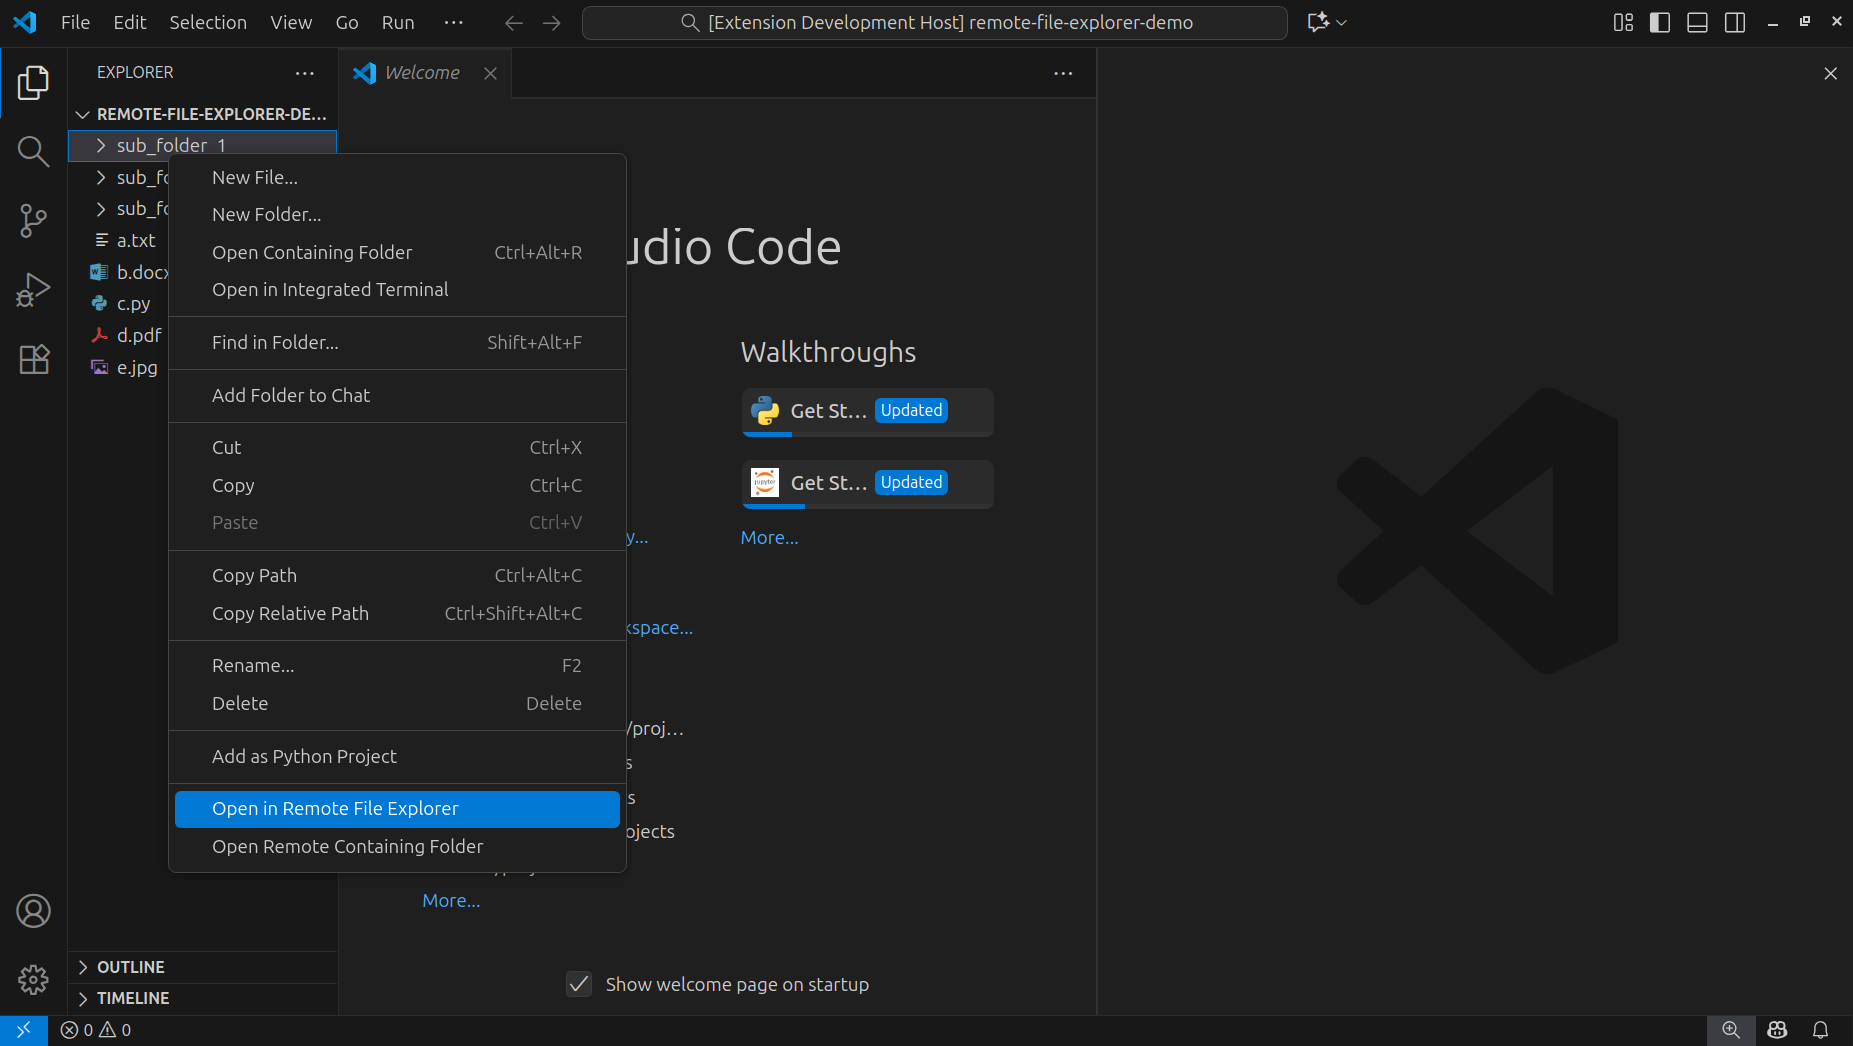Click the More... link under Walkthroughs

(x=770, y=537)
